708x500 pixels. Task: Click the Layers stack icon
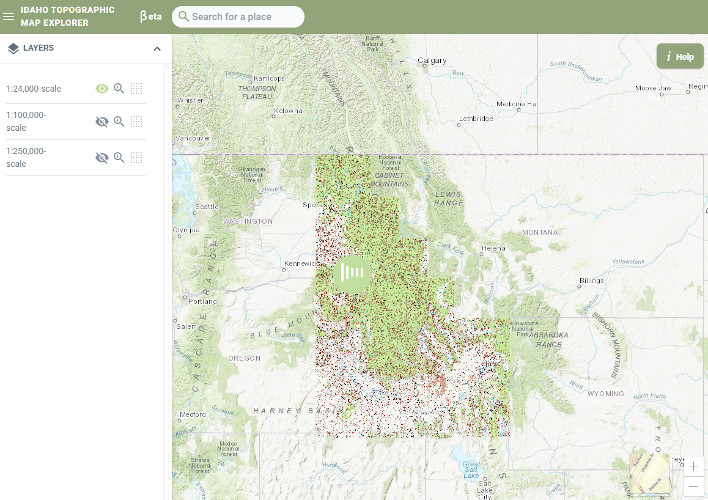[x=13, y=48]
